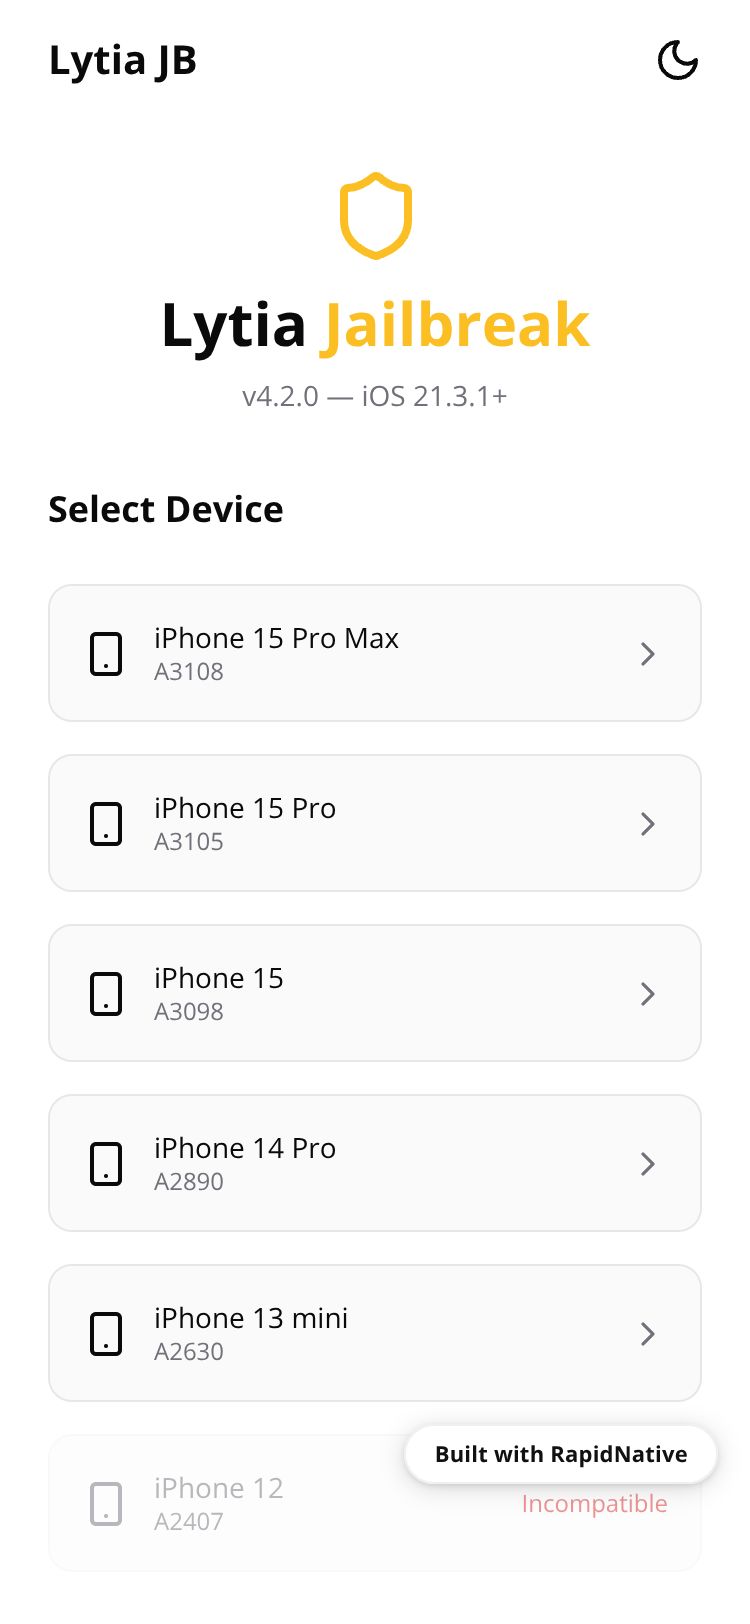Click phone icon beside iPhone 15 Pro

click(106, 824)
